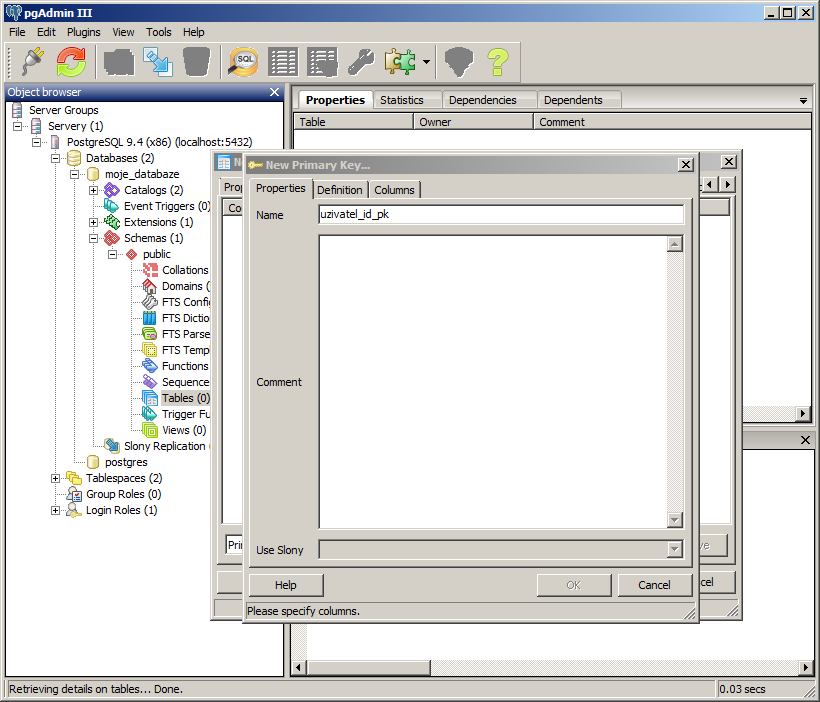The image size is (820, 702).
Task: Click the Comment box scroll-down arrow
Action: coord(675,520)
